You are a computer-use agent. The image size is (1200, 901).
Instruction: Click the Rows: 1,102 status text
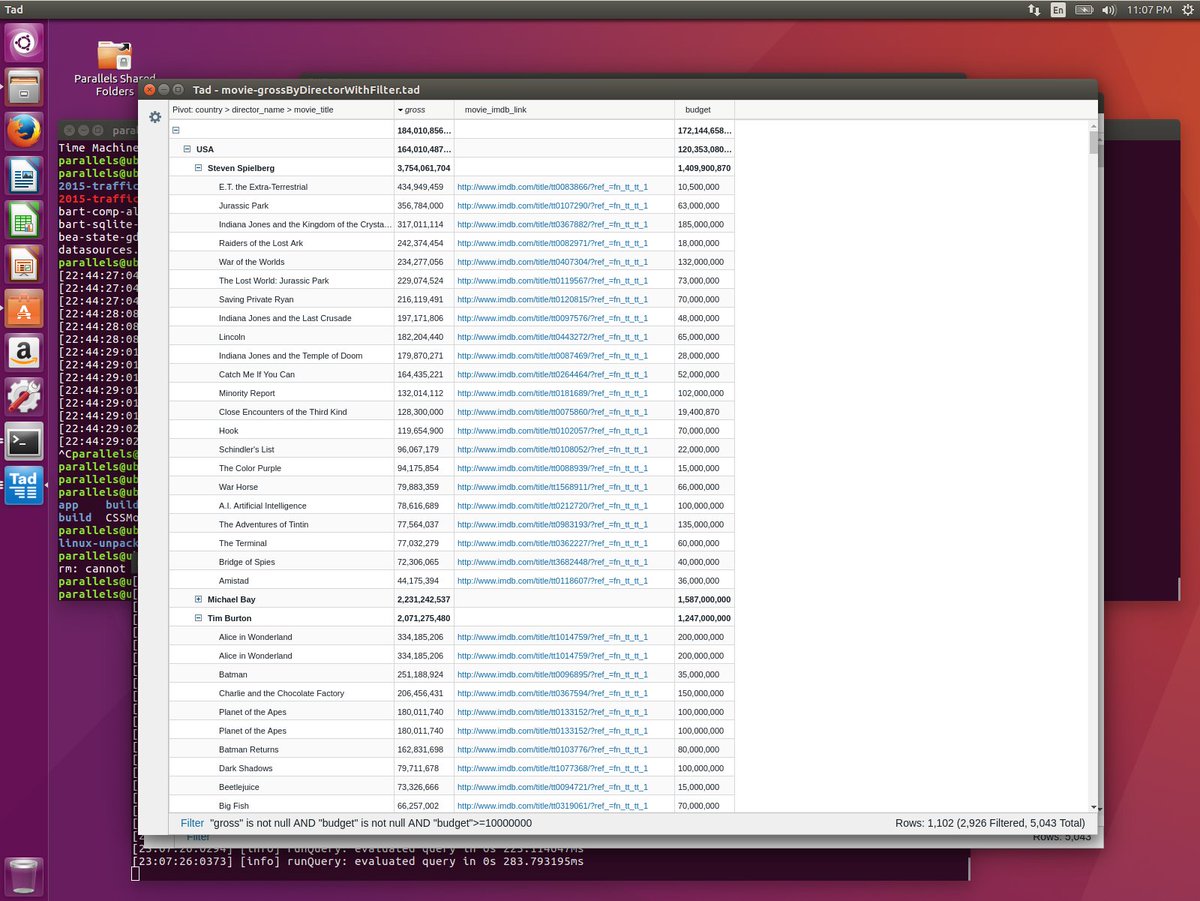click(x=990, y=823)
